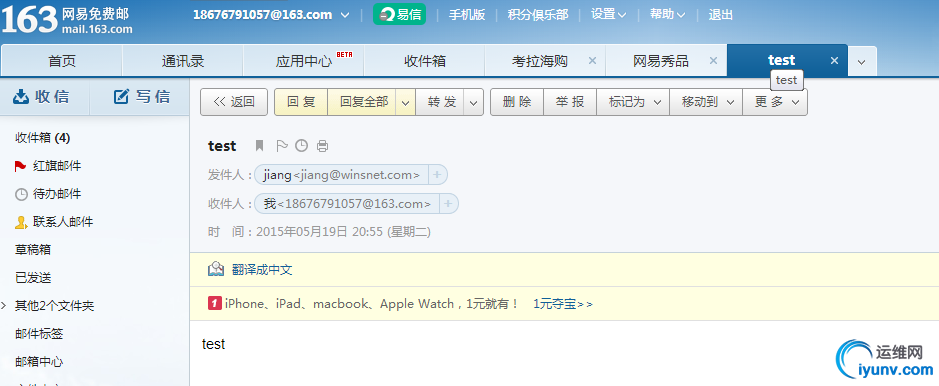Switch to the 通讯录 tab
The image size is (939, 386).
click(x=183, y=61)
